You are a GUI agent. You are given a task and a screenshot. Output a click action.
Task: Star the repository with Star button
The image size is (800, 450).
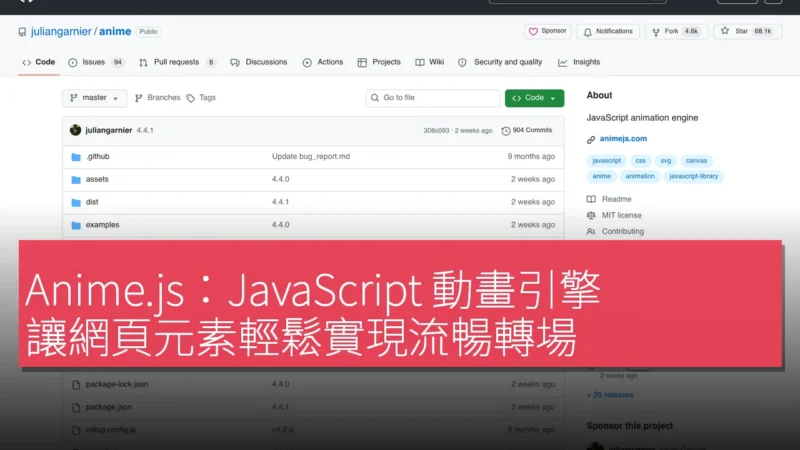click(x=747, y=32)
